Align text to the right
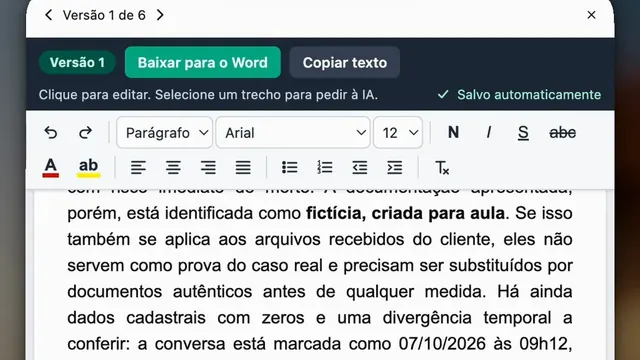This screenshot has height=360, width=640. coord(208,167)
